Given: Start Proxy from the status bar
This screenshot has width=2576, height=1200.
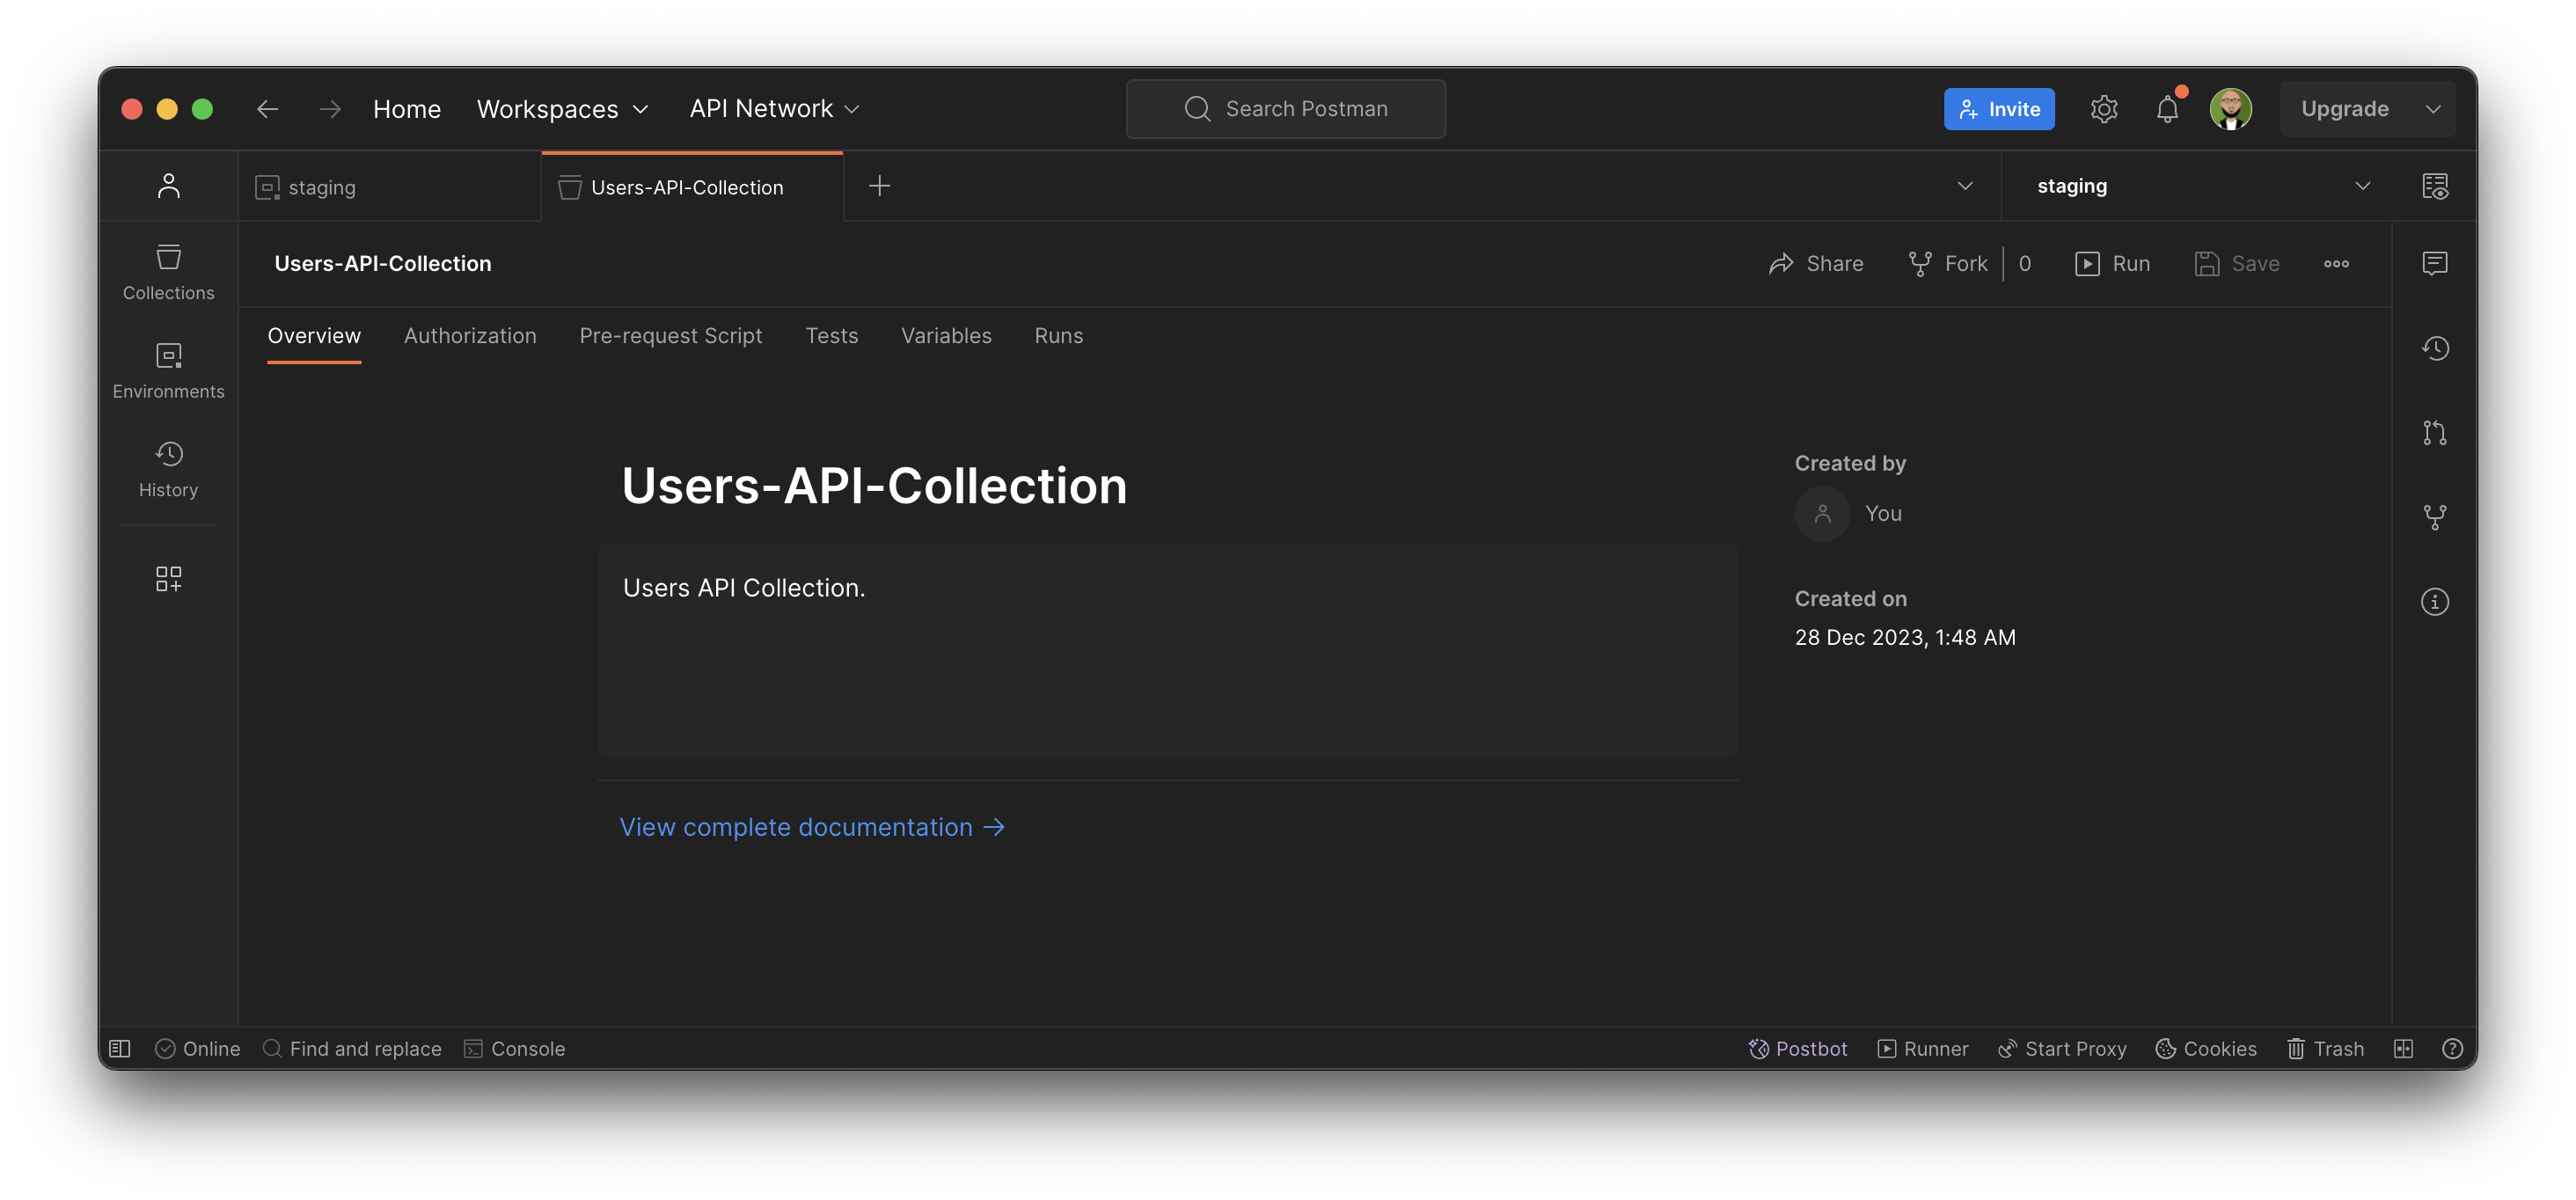Looking at the screenshot, I should tap(2062, 1048).
